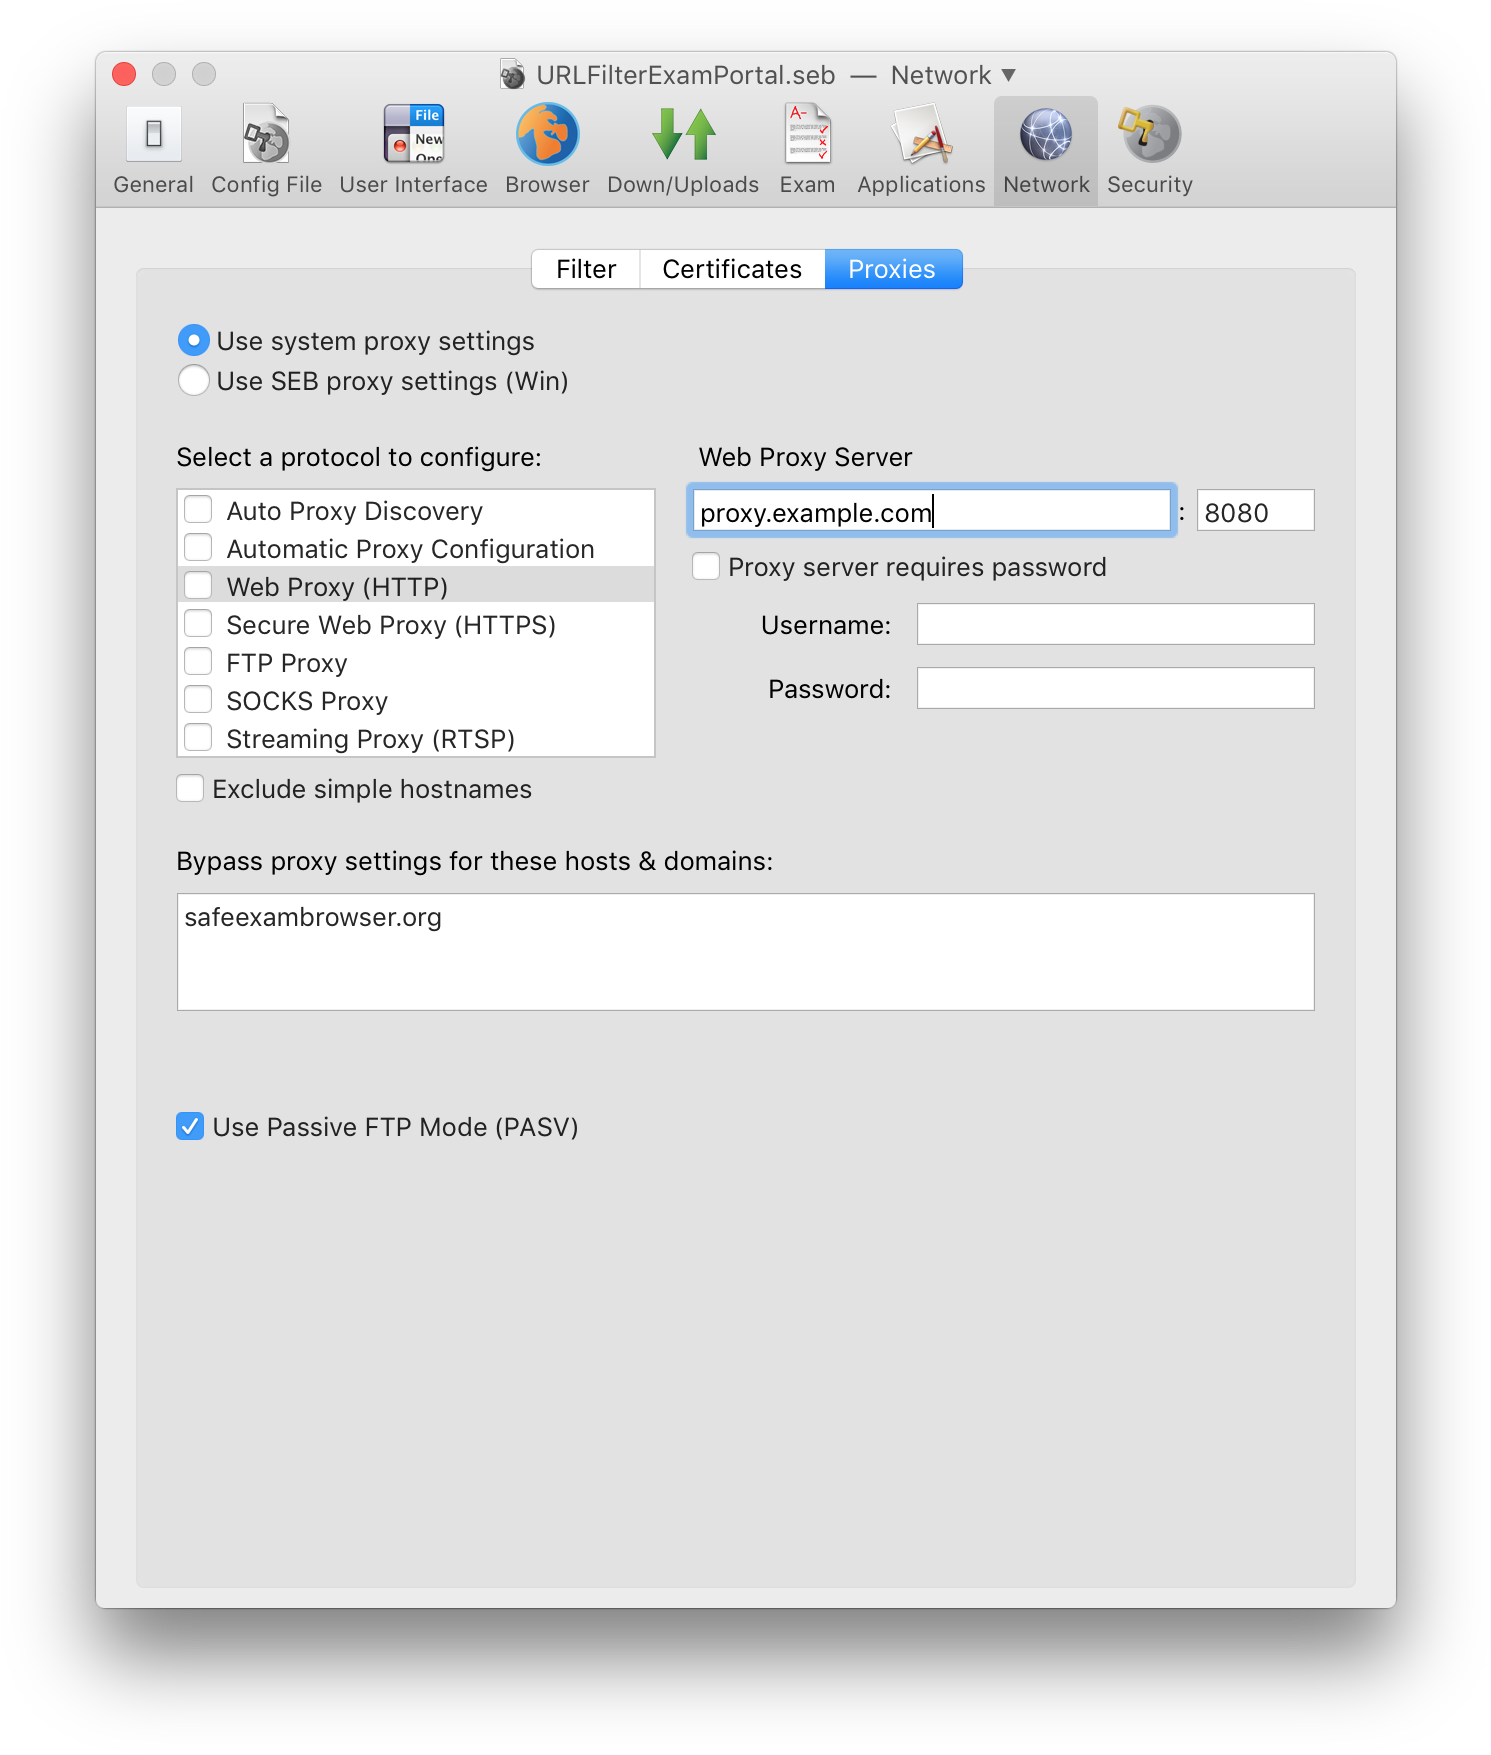Enable Auto Proxy Discovery checkbox
Viewport: 1491px width, 1755px height.
tap(198, 510)
